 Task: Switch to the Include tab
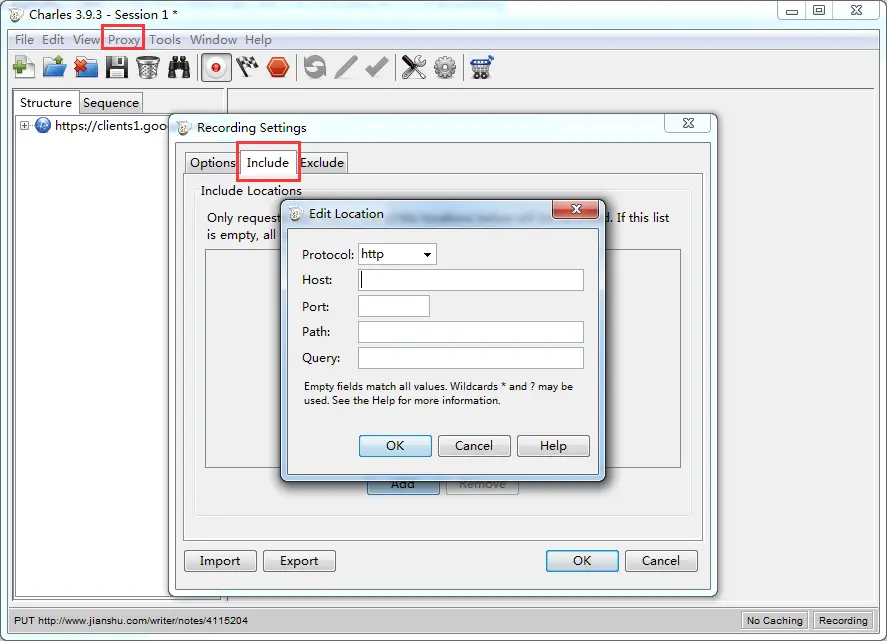click(x=268, y=162)
